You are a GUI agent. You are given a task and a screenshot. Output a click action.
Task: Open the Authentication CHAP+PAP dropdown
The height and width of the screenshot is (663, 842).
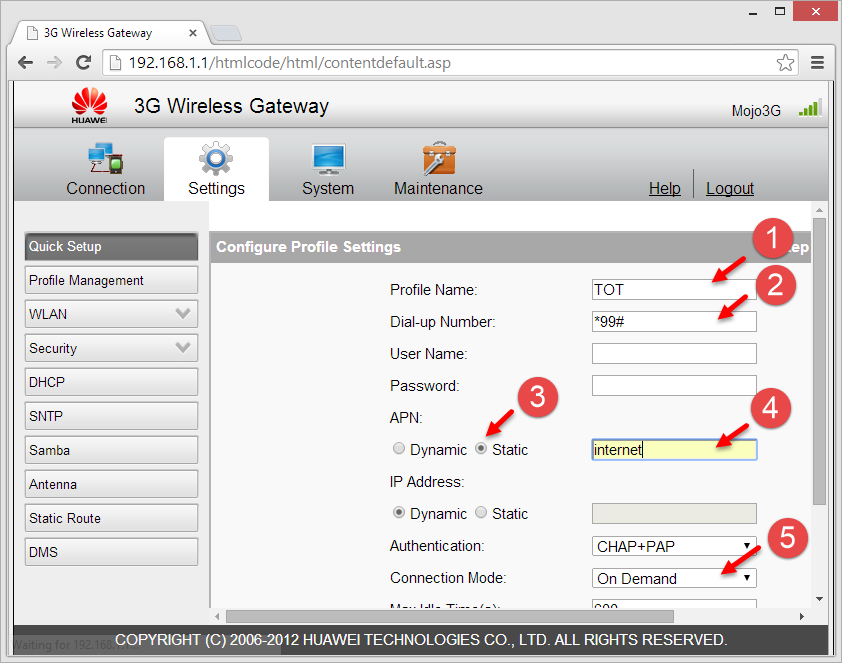[674, 546]
